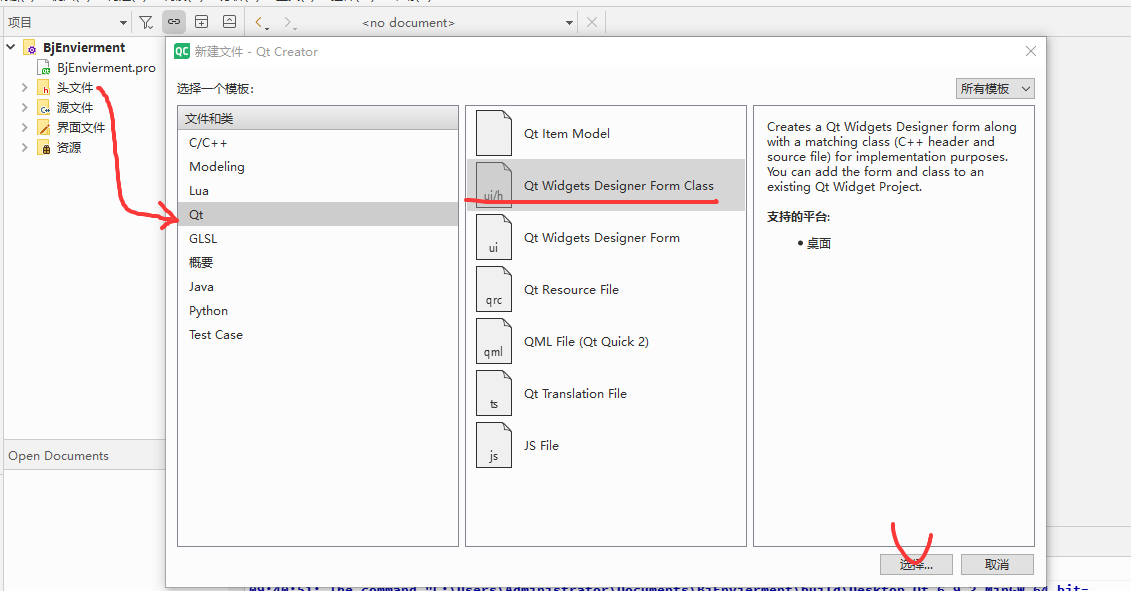Click the filter tree funnel icon
This screenshot has width=1131, height=591.
click(x=146, y=22)
